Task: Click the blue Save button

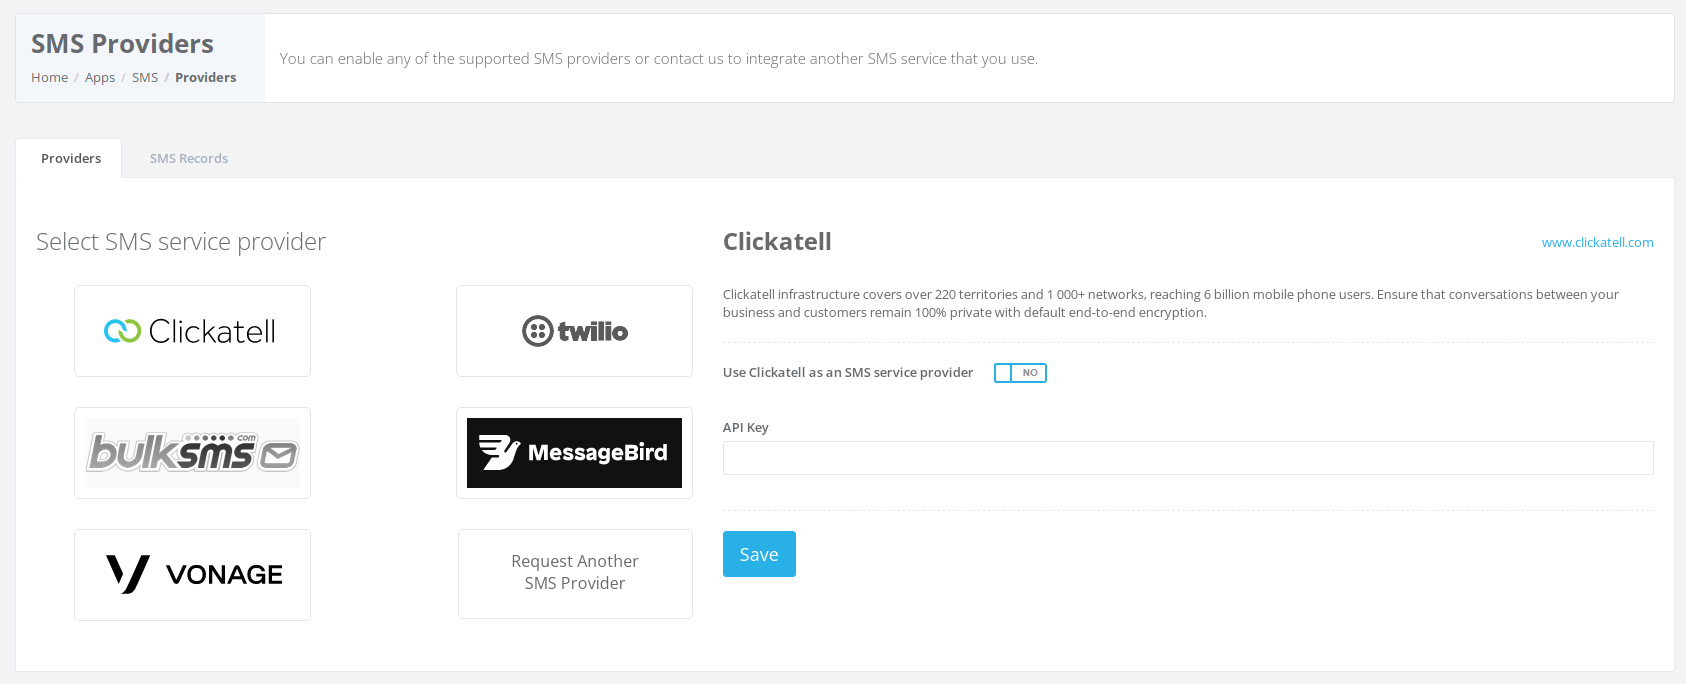Action: coord(759,554)
